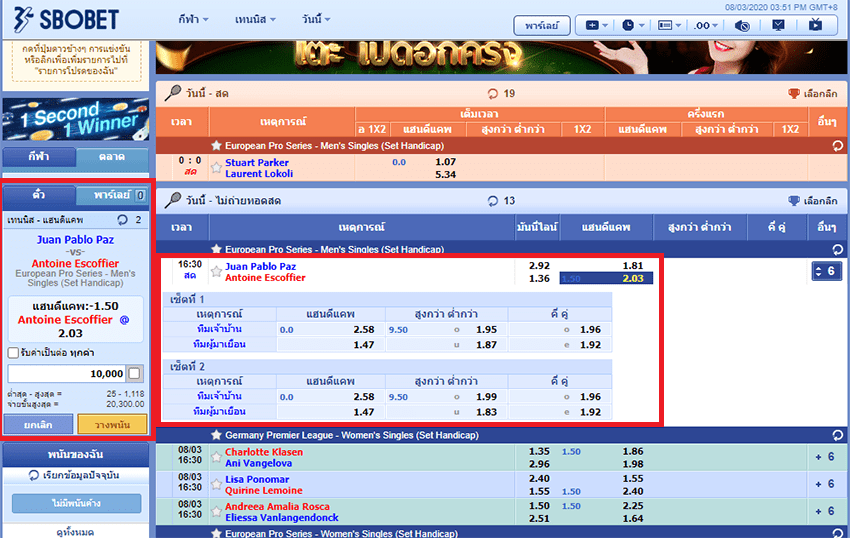Open the กีฬา menu in header
850x538 pixels.
(193, 20)
